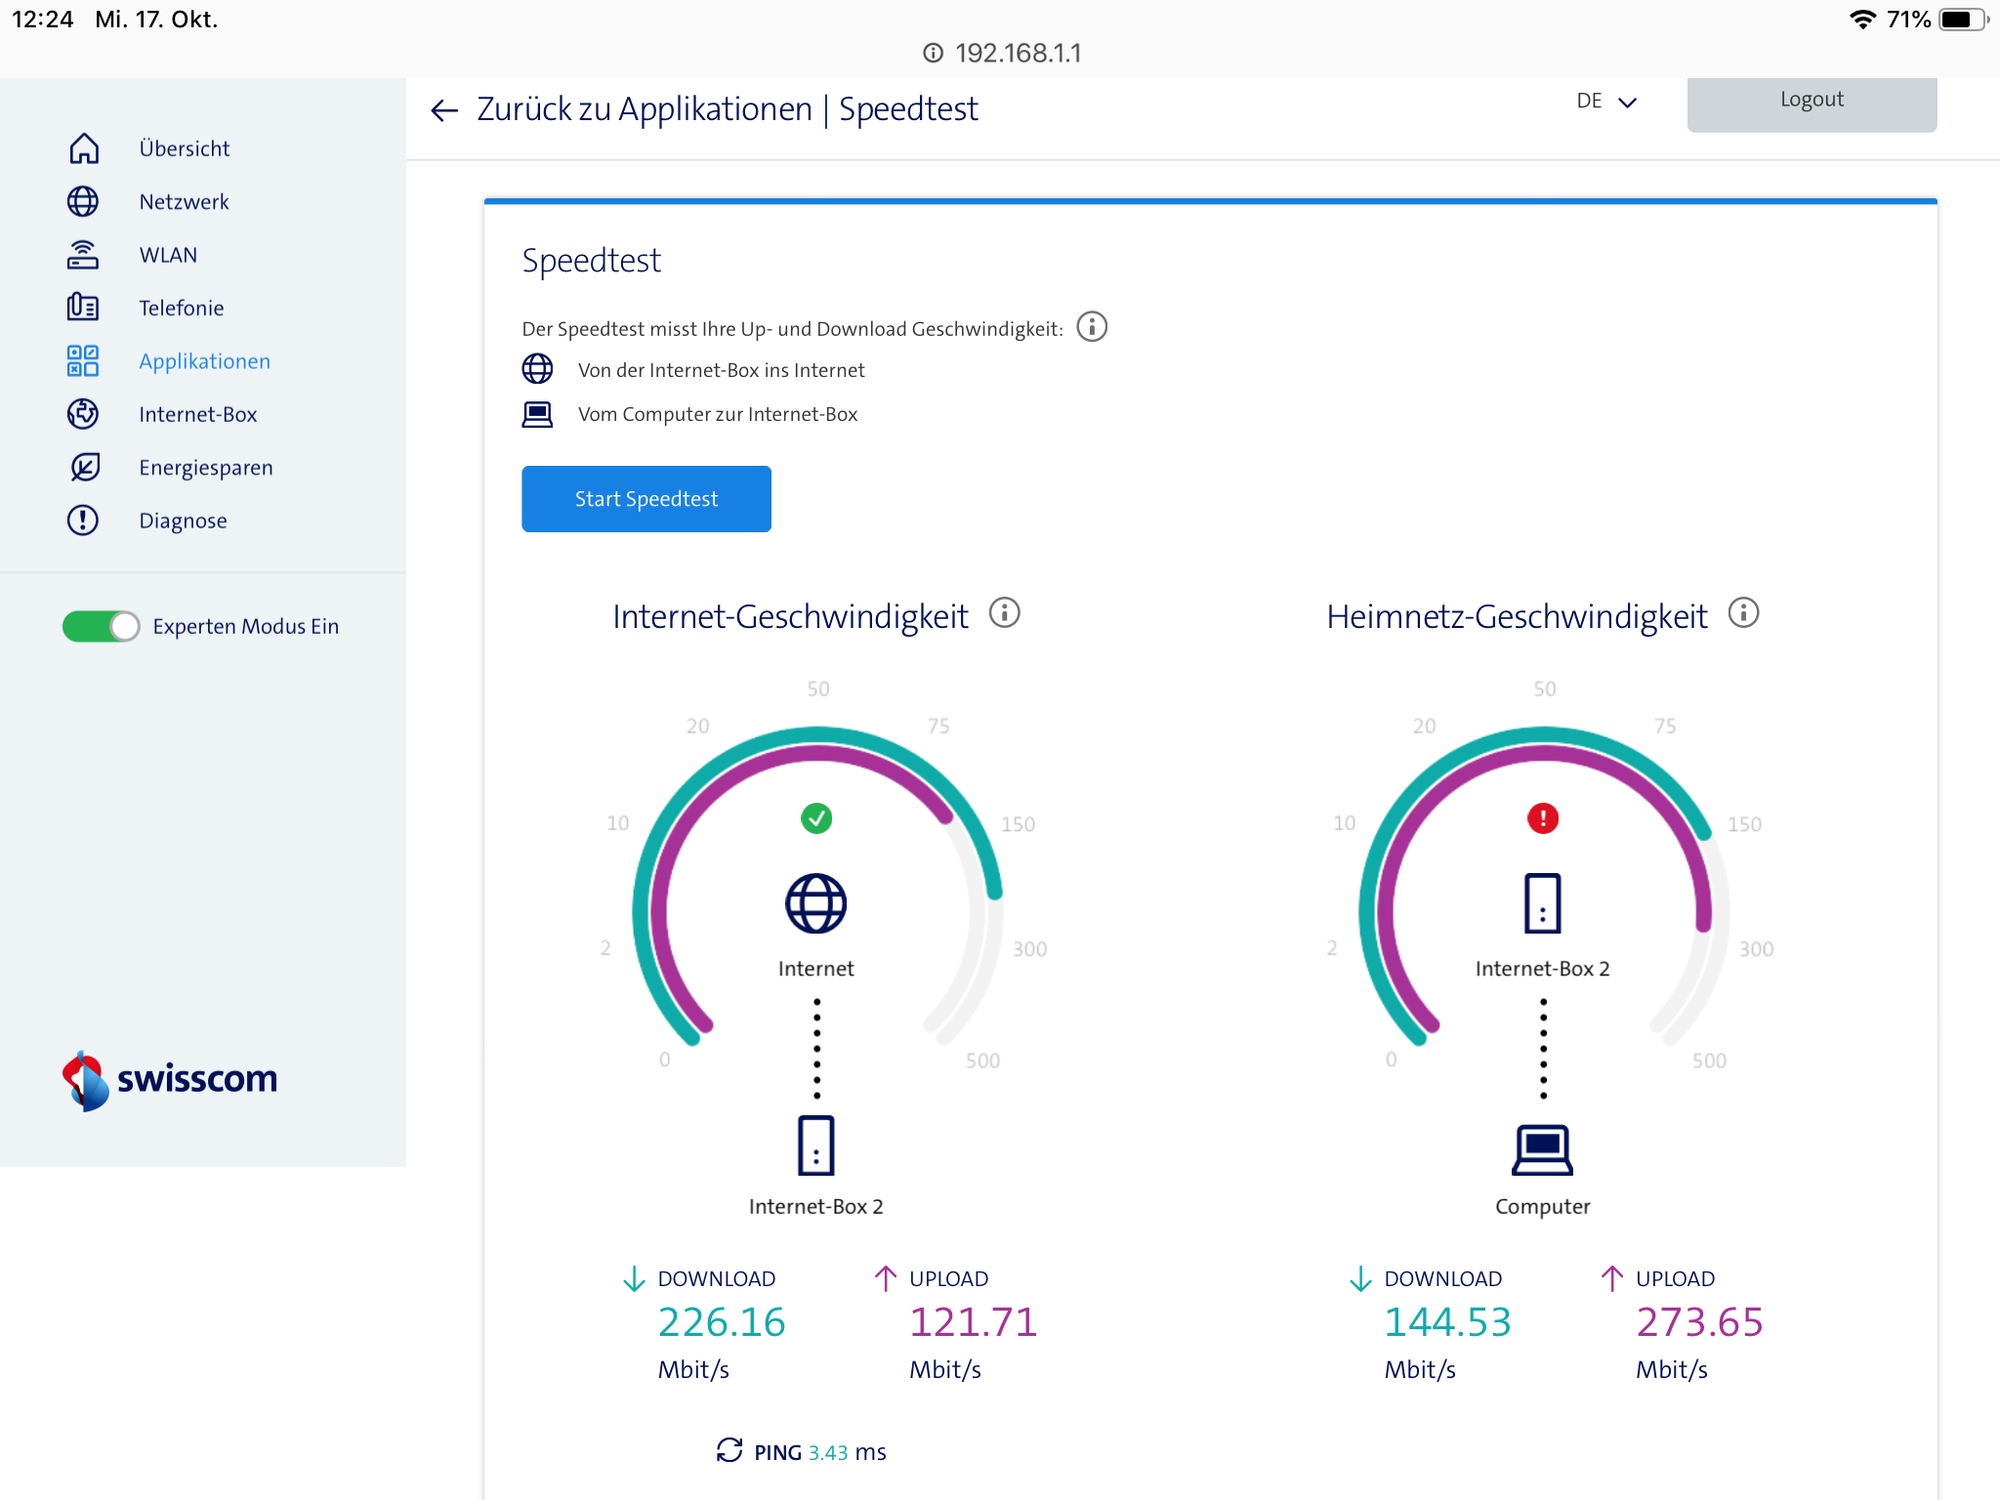
Task: Toggle Experten Modus switch off
Action: pos(101,626)
